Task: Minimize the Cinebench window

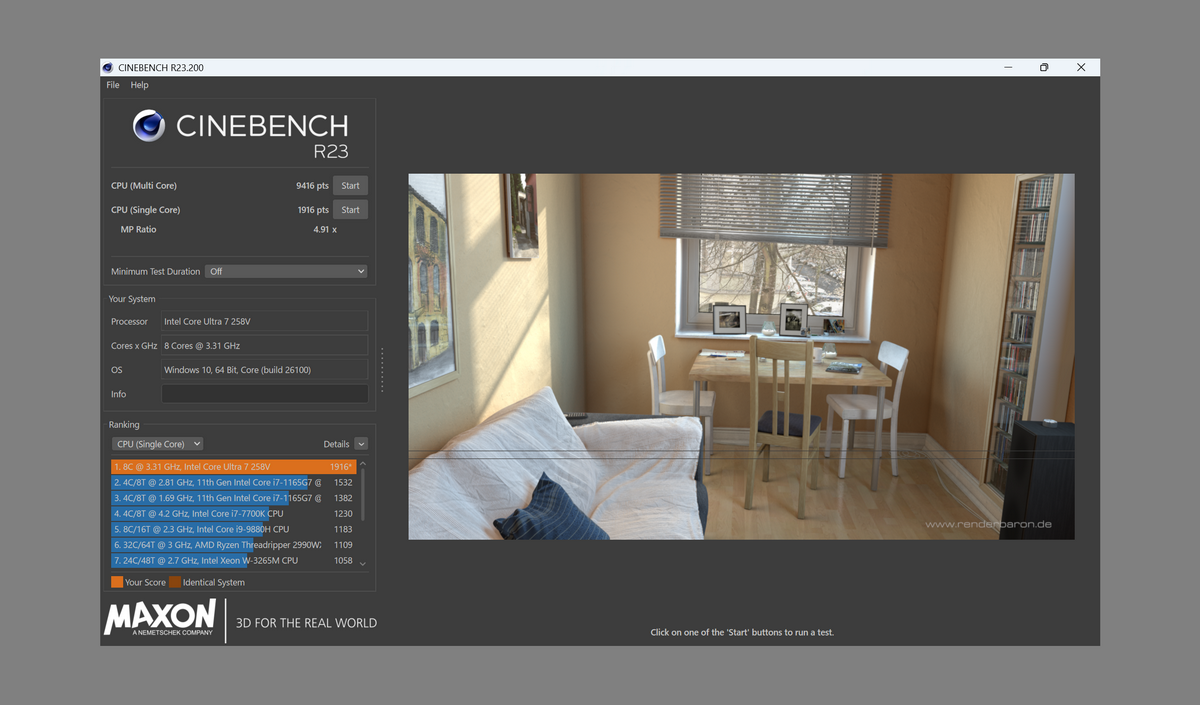Action: tap(1008, 67)
